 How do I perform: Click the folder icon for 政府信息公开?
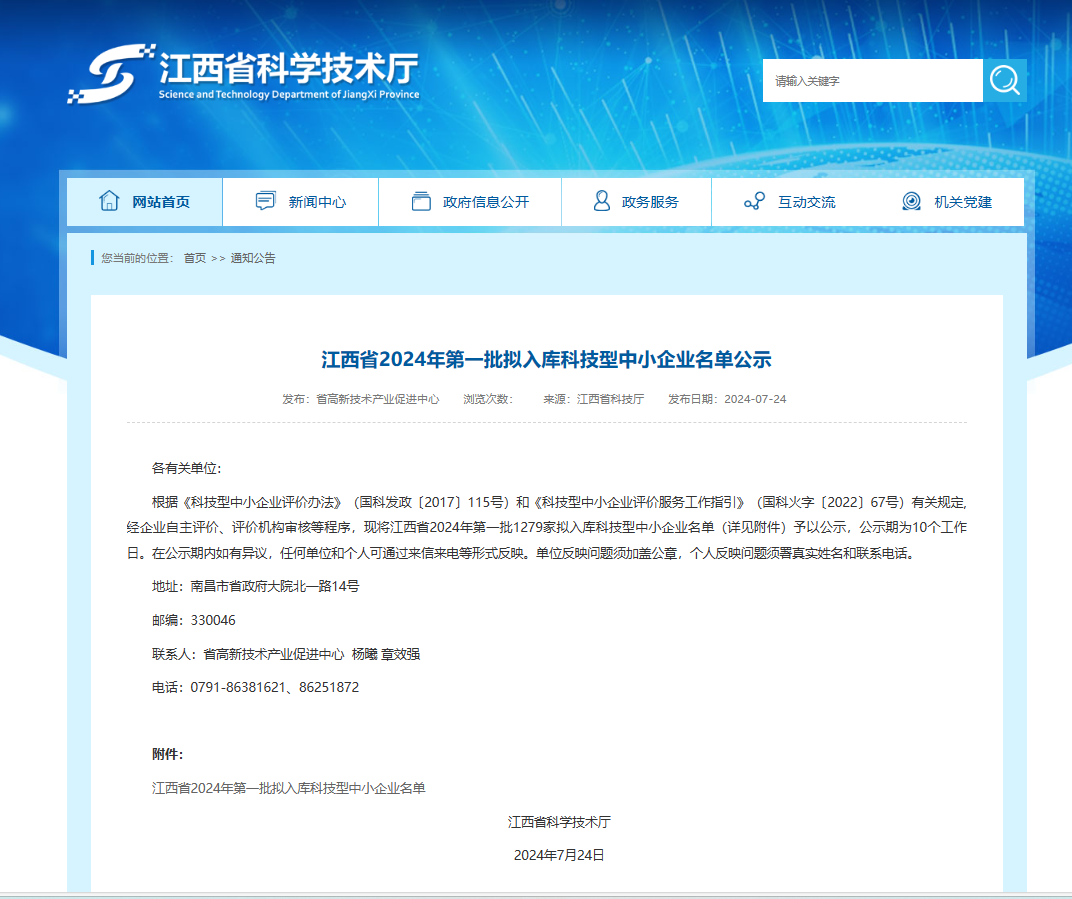tap(421, 201)
